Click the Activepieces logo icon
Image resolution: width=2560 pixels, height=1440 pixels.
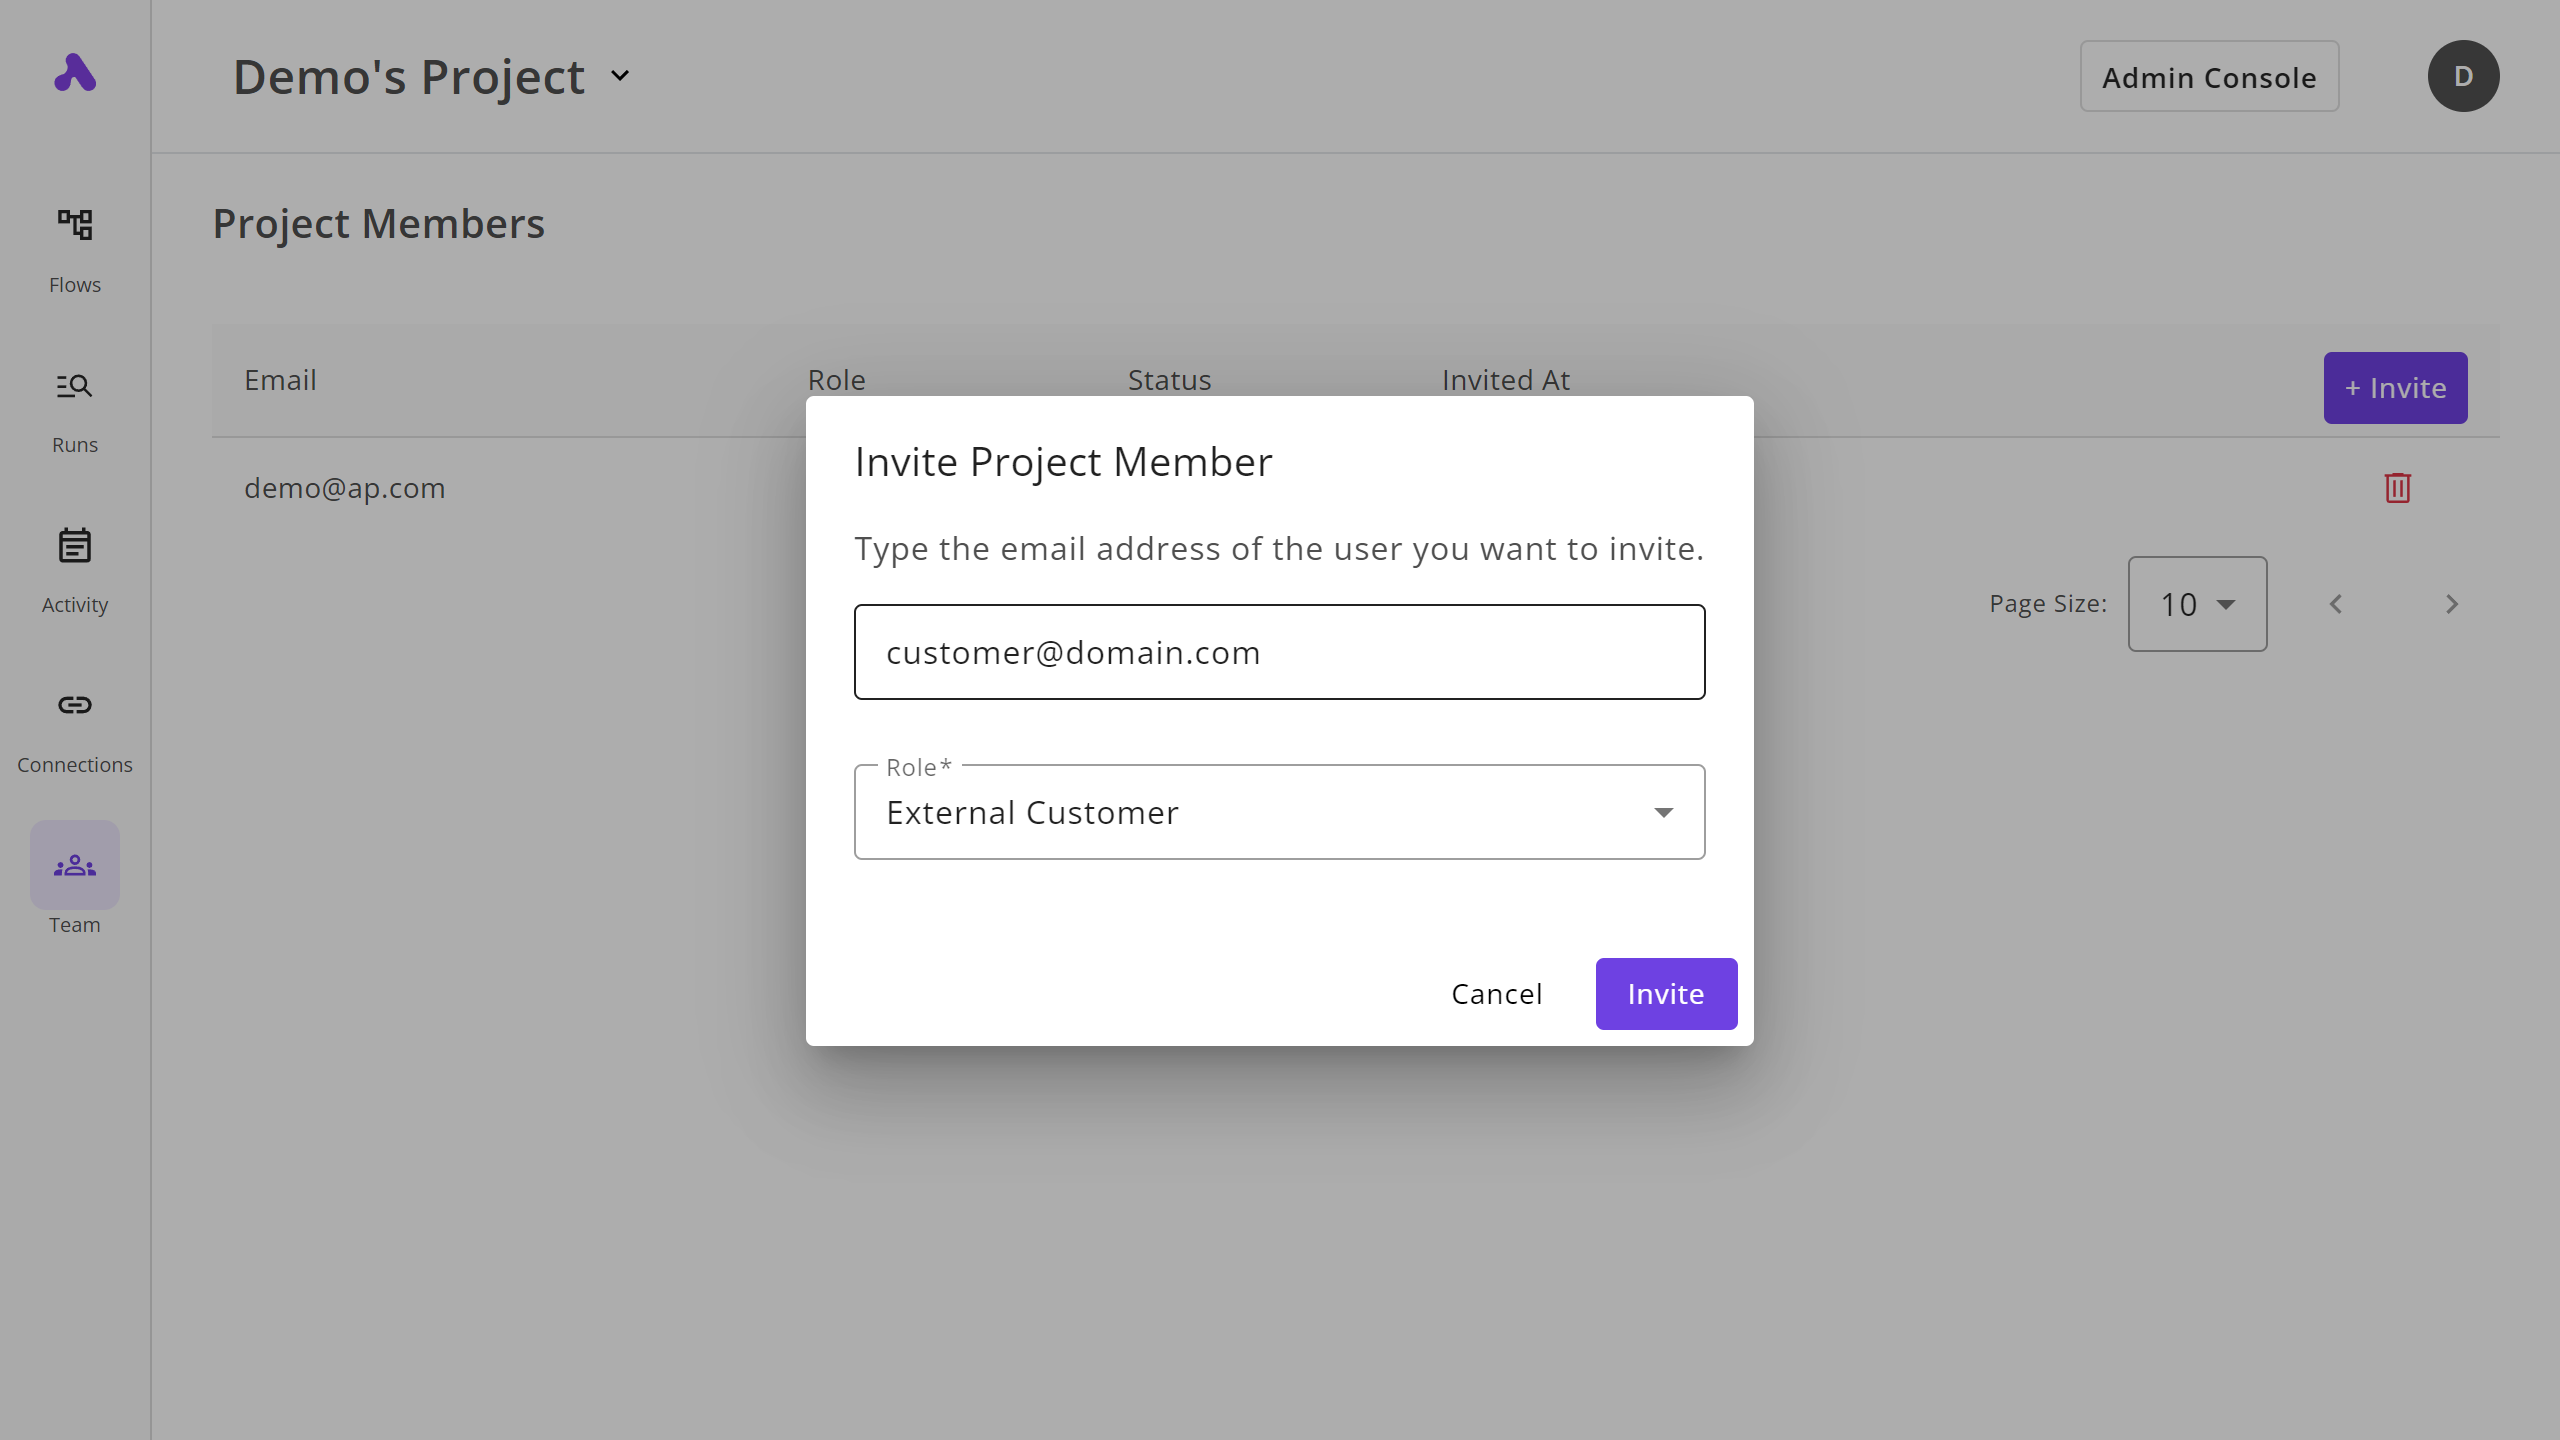(x=75, y=73)
